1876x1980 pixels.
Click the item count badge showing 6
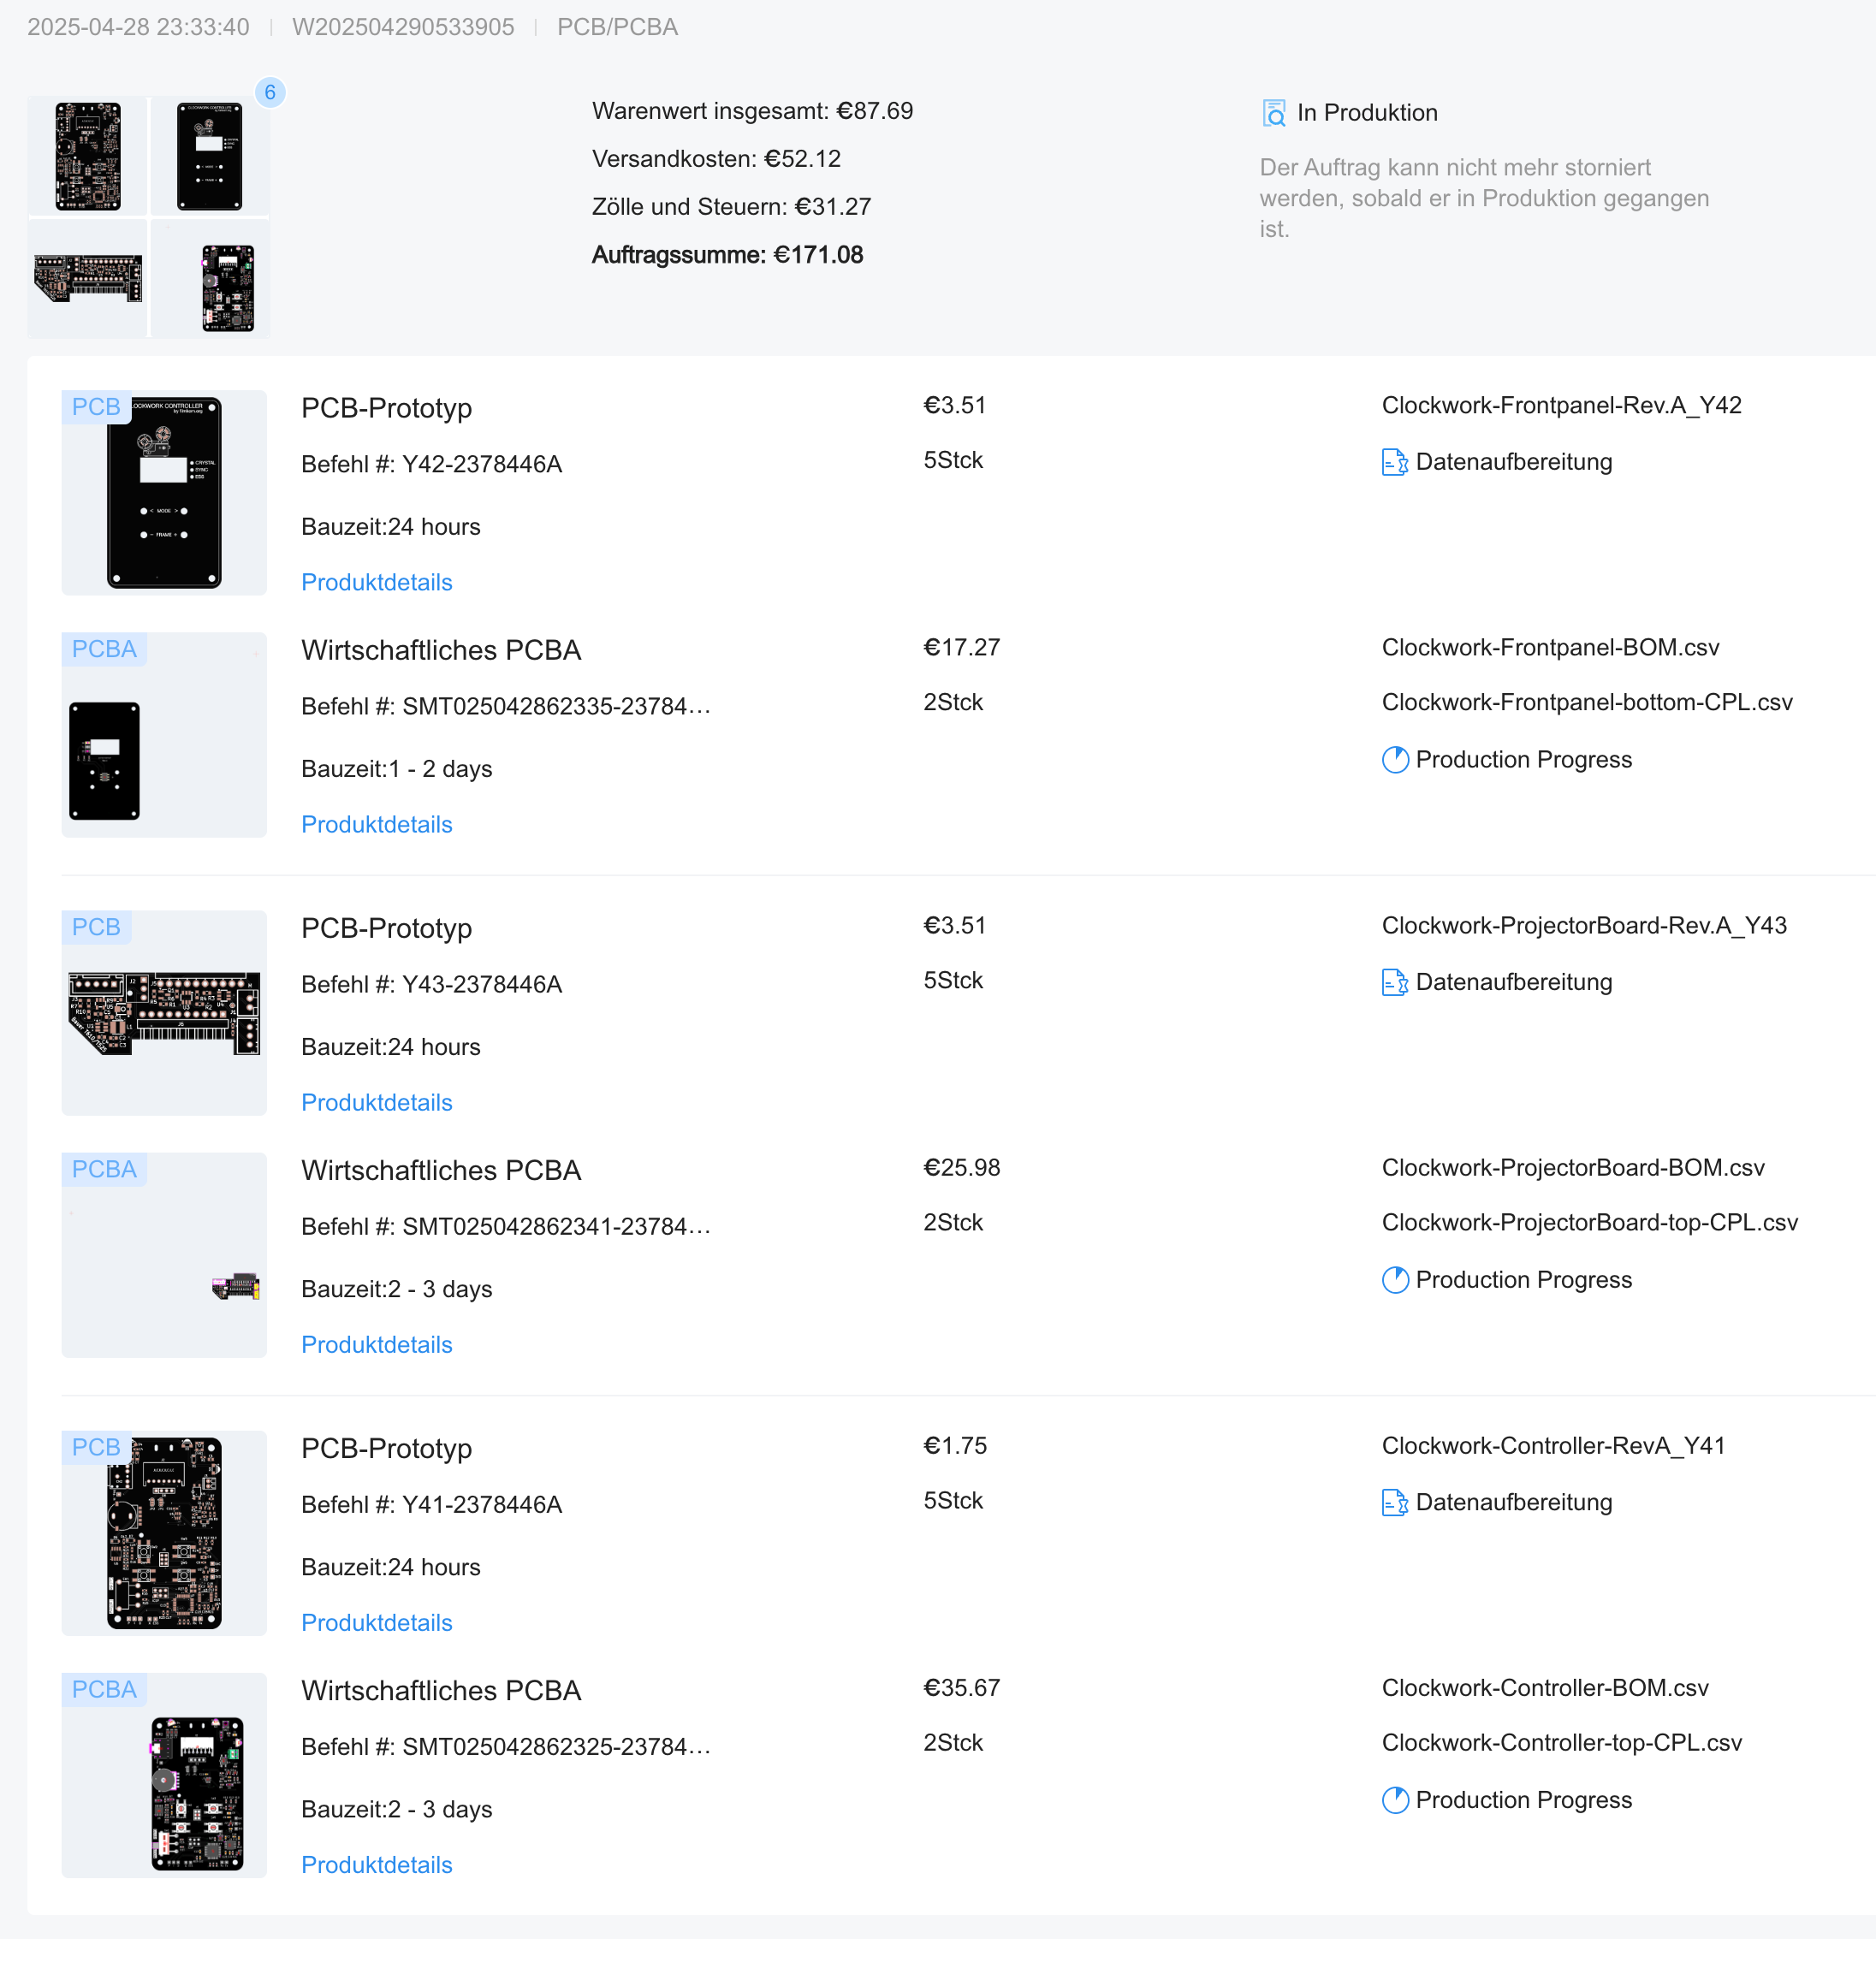[270, 92]
